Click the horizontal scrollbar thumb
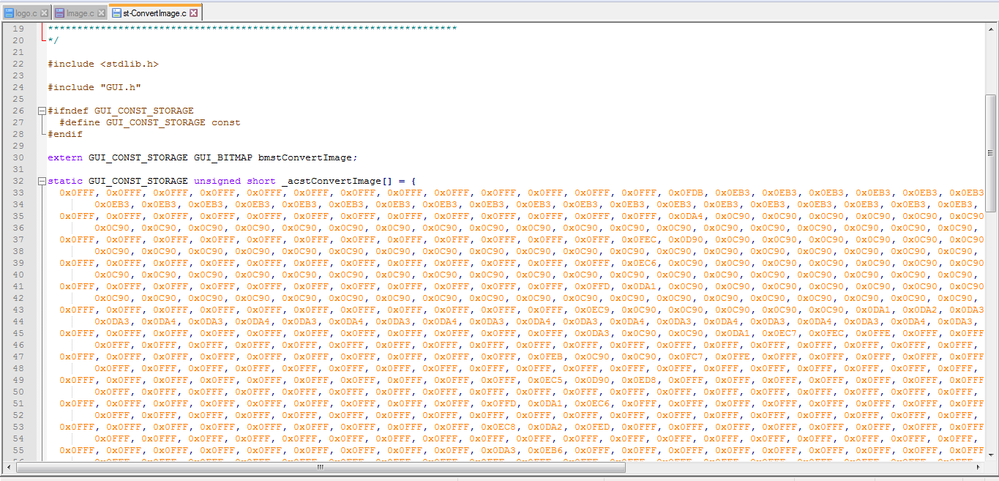The height and width of the screenshot is (481, 999). point(320,467)
